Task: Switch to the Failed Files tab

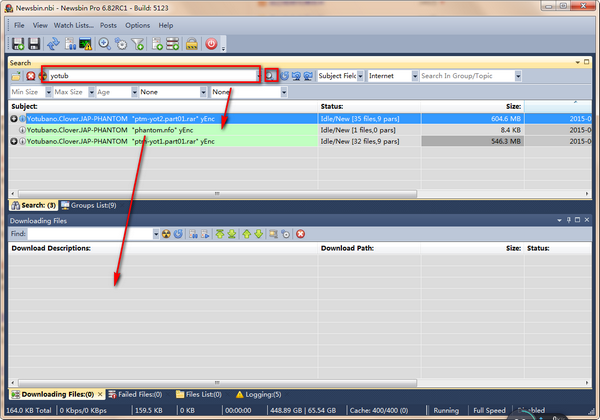Action: point(136,394)
